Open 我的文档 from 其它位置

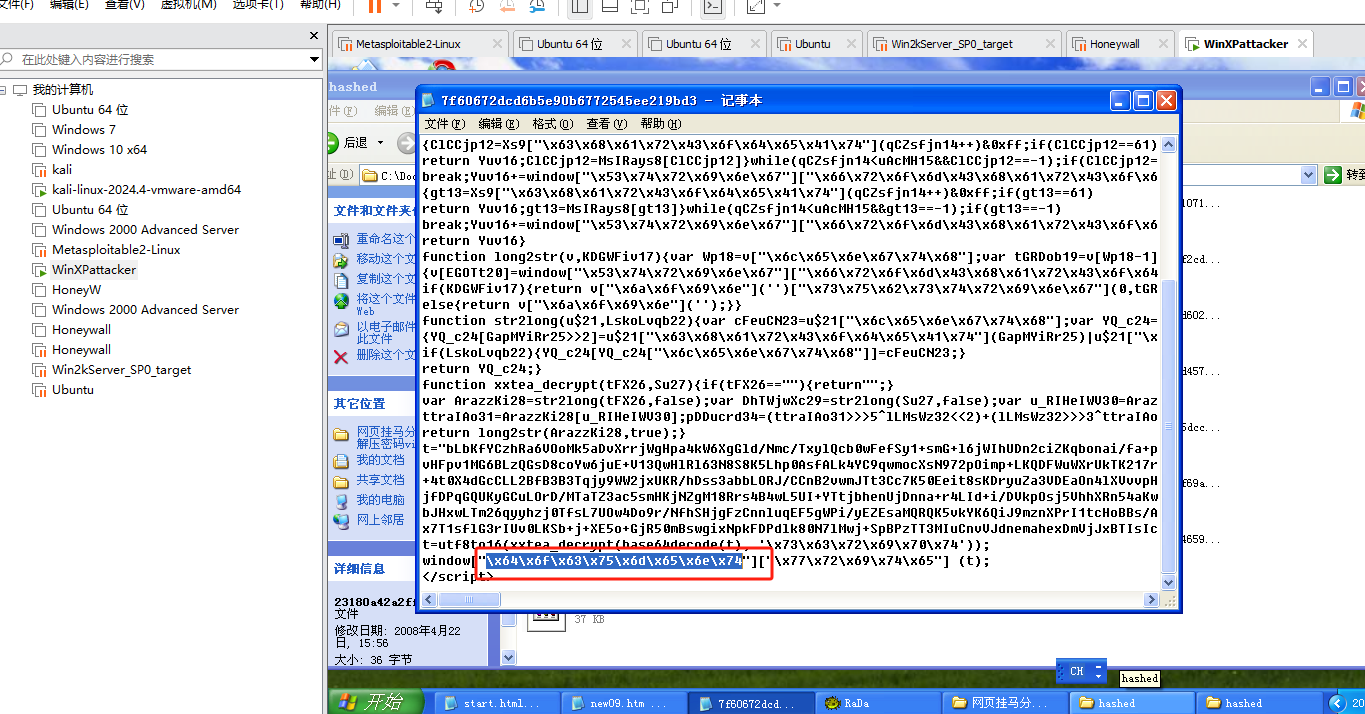click(380, 460)
